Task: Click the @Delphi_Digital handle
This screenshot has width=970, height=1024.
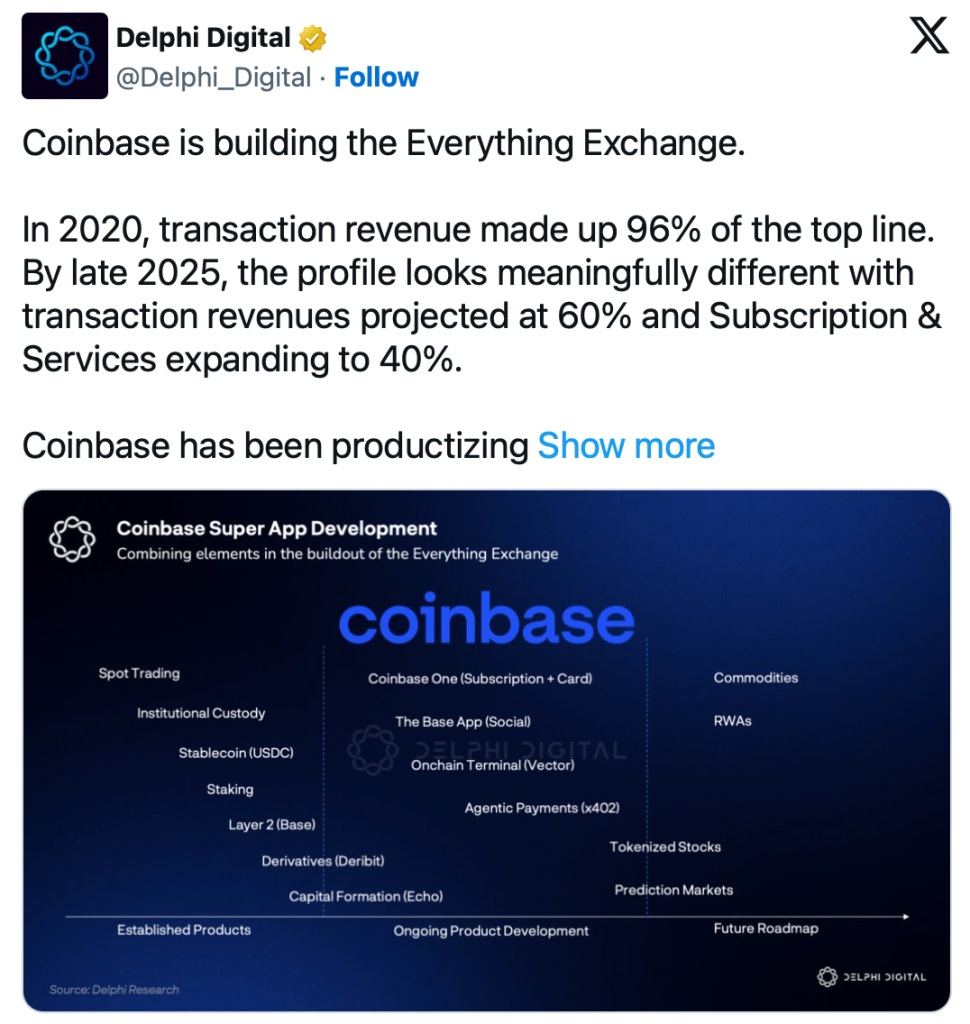Action: [214, 77]
